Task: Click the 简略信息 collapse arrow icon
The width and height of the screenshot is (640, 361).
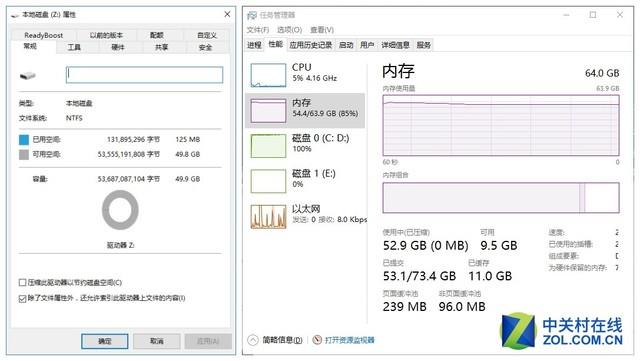Action: point(253,340)
